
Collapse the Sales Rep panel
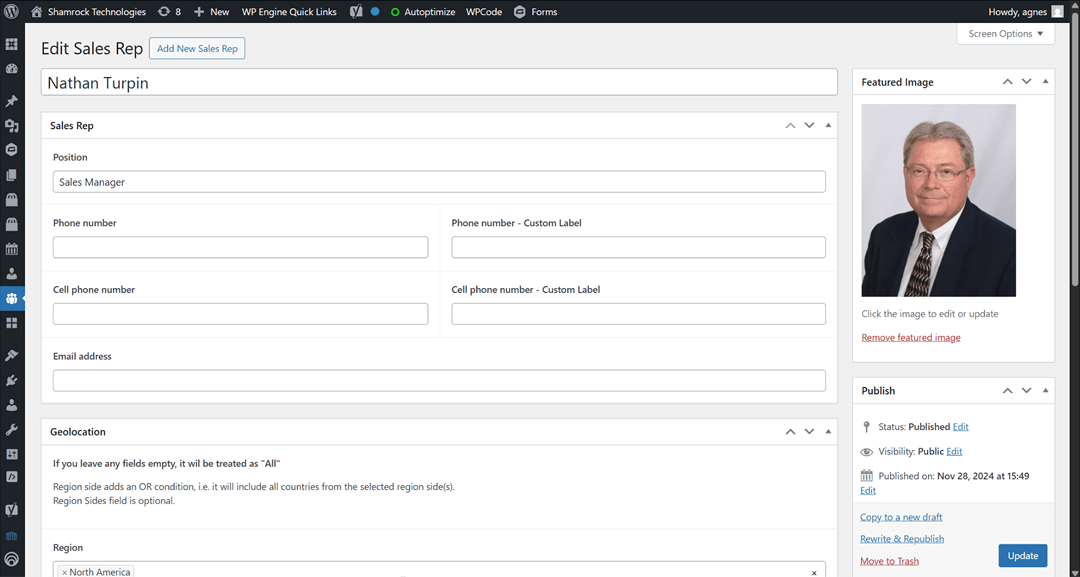828,124
